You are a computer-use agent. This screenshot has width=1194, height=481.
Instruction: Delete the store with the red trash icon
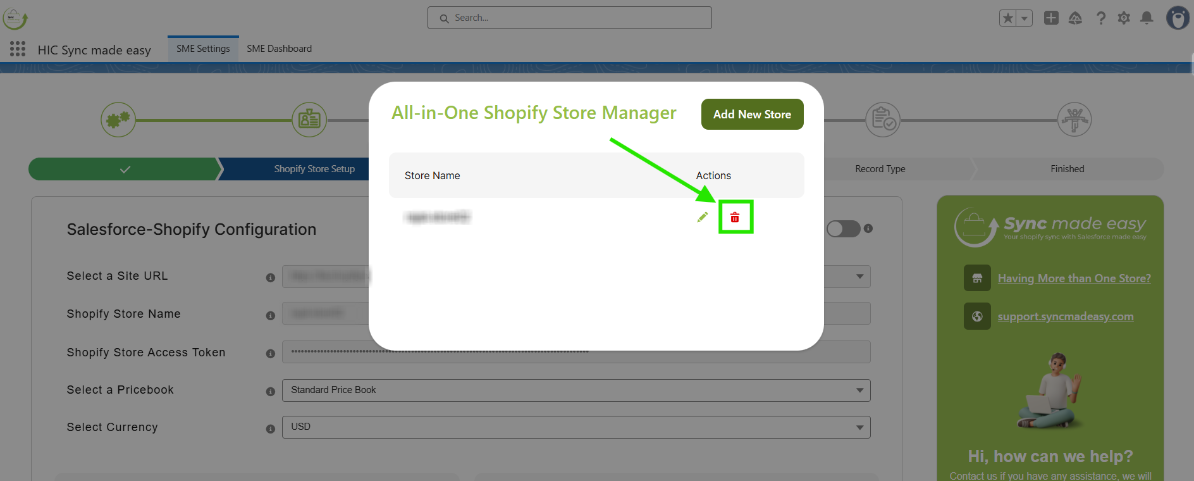tap(735, 218)
